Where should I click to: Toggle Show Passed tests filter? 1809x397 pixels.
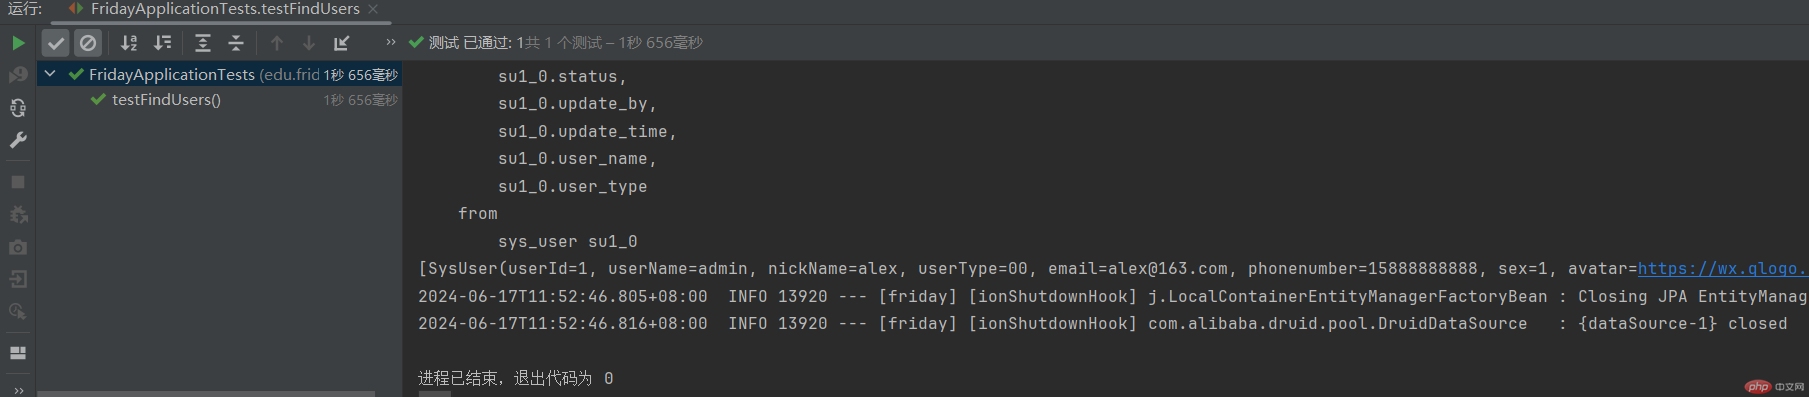[56, 43]
